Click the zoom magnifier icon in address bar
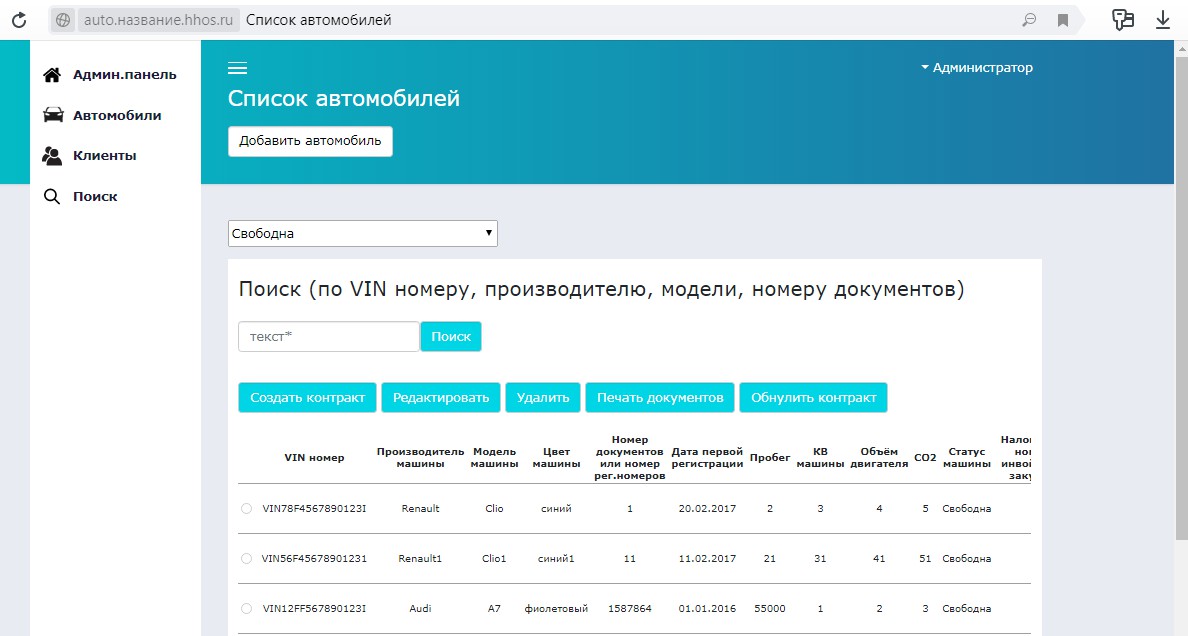1188x636 pixels. click(x=1028, y=20)
